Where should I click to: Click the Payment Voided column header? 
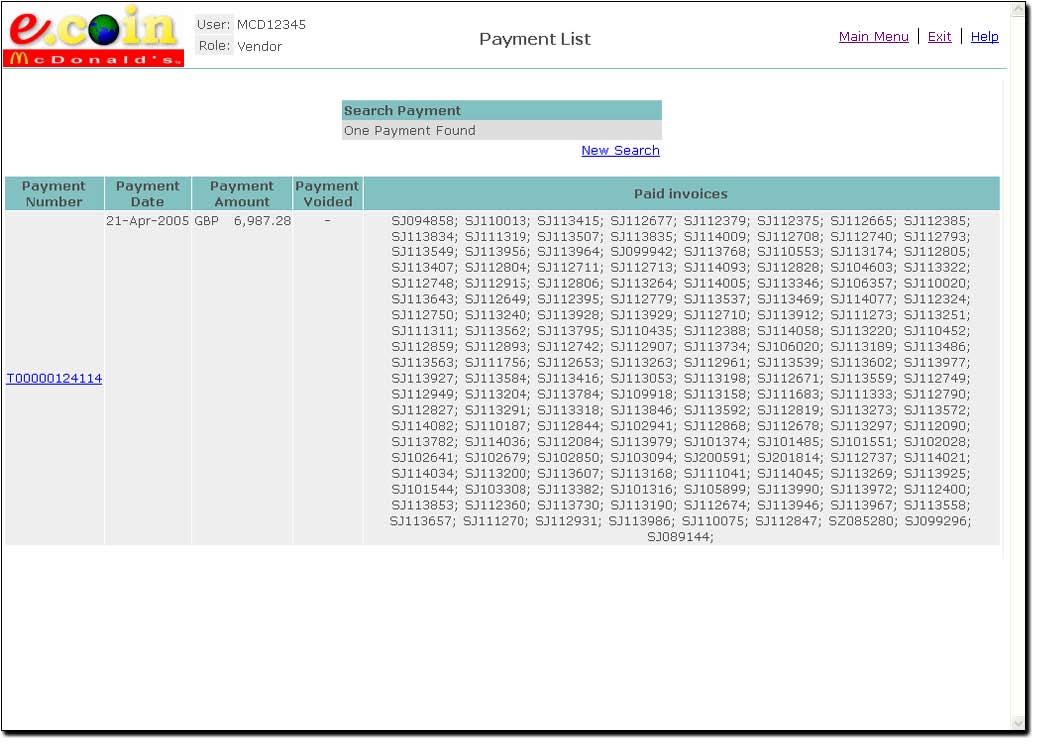click(327, 194)
